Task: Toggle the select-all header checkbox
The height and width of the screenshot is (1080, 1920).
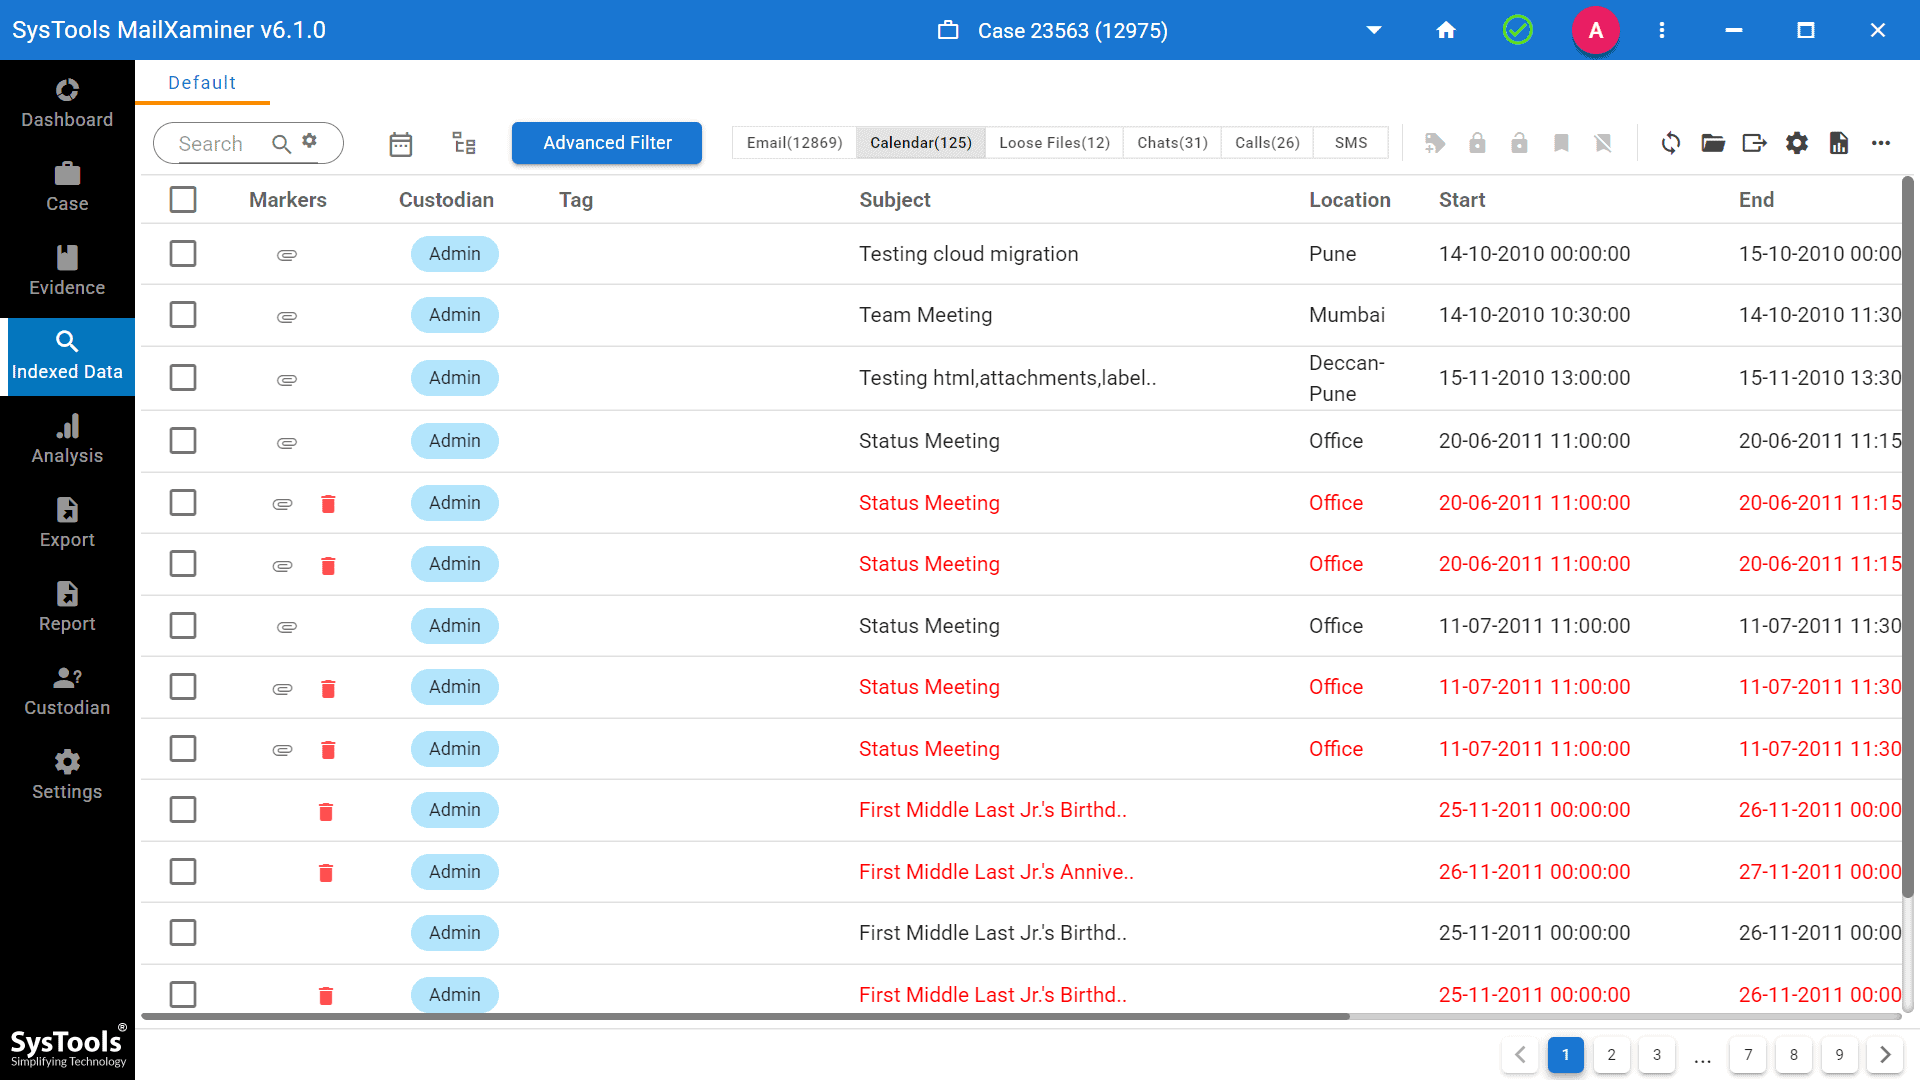Action: point(183,199)
